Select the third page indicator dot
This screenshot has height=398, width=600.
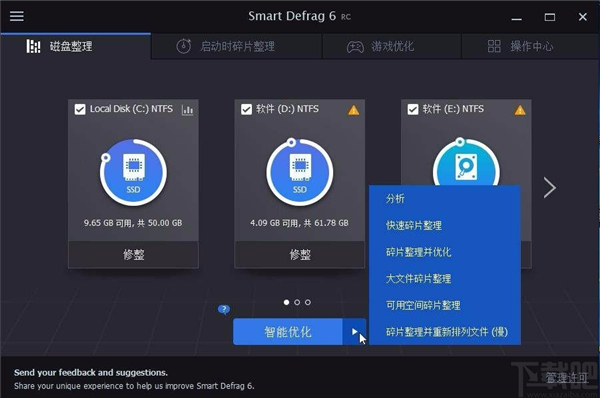tap(308, 302)
